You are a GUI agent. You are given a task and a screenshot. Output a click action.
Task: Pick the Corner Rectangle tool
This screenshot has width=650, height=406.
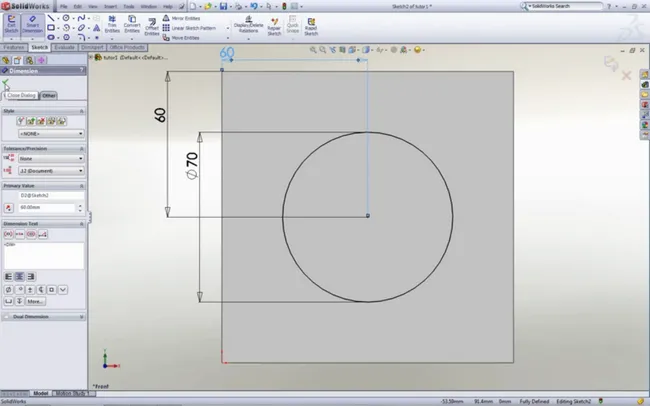click(51, 28)
